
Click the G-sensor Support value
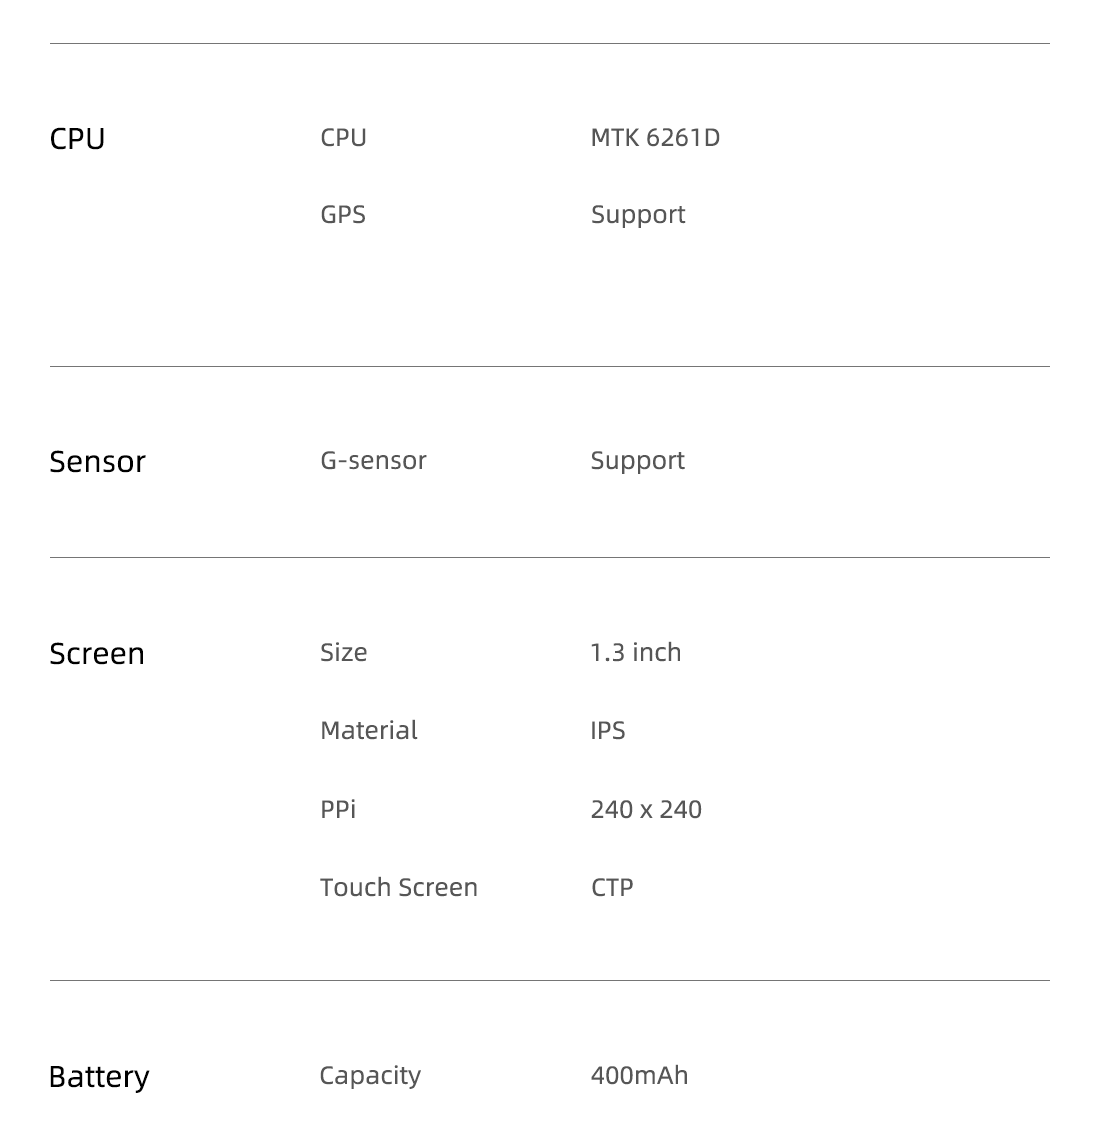638,461
